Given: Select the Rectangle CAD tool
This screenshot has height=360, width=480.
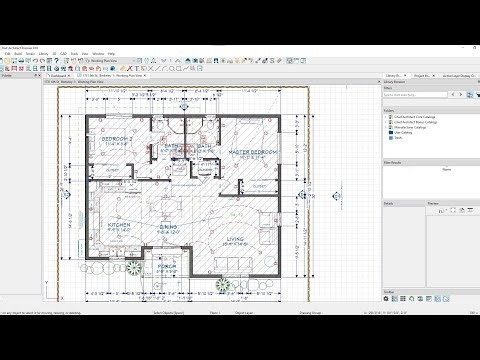Looking at the screenshot, I should tap(179, 68).
